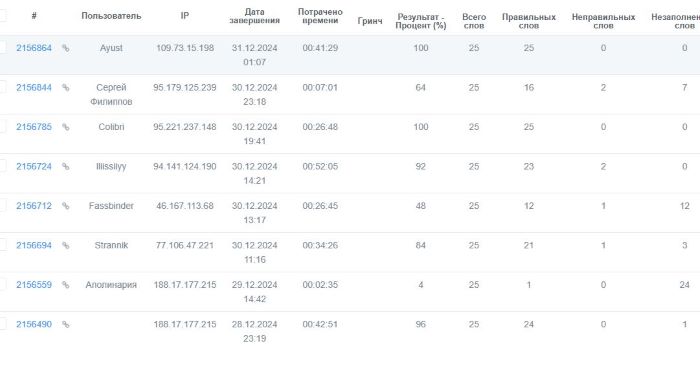Click the IP address 95.179.125.239
700x374 pixels.
click(185, 87)
